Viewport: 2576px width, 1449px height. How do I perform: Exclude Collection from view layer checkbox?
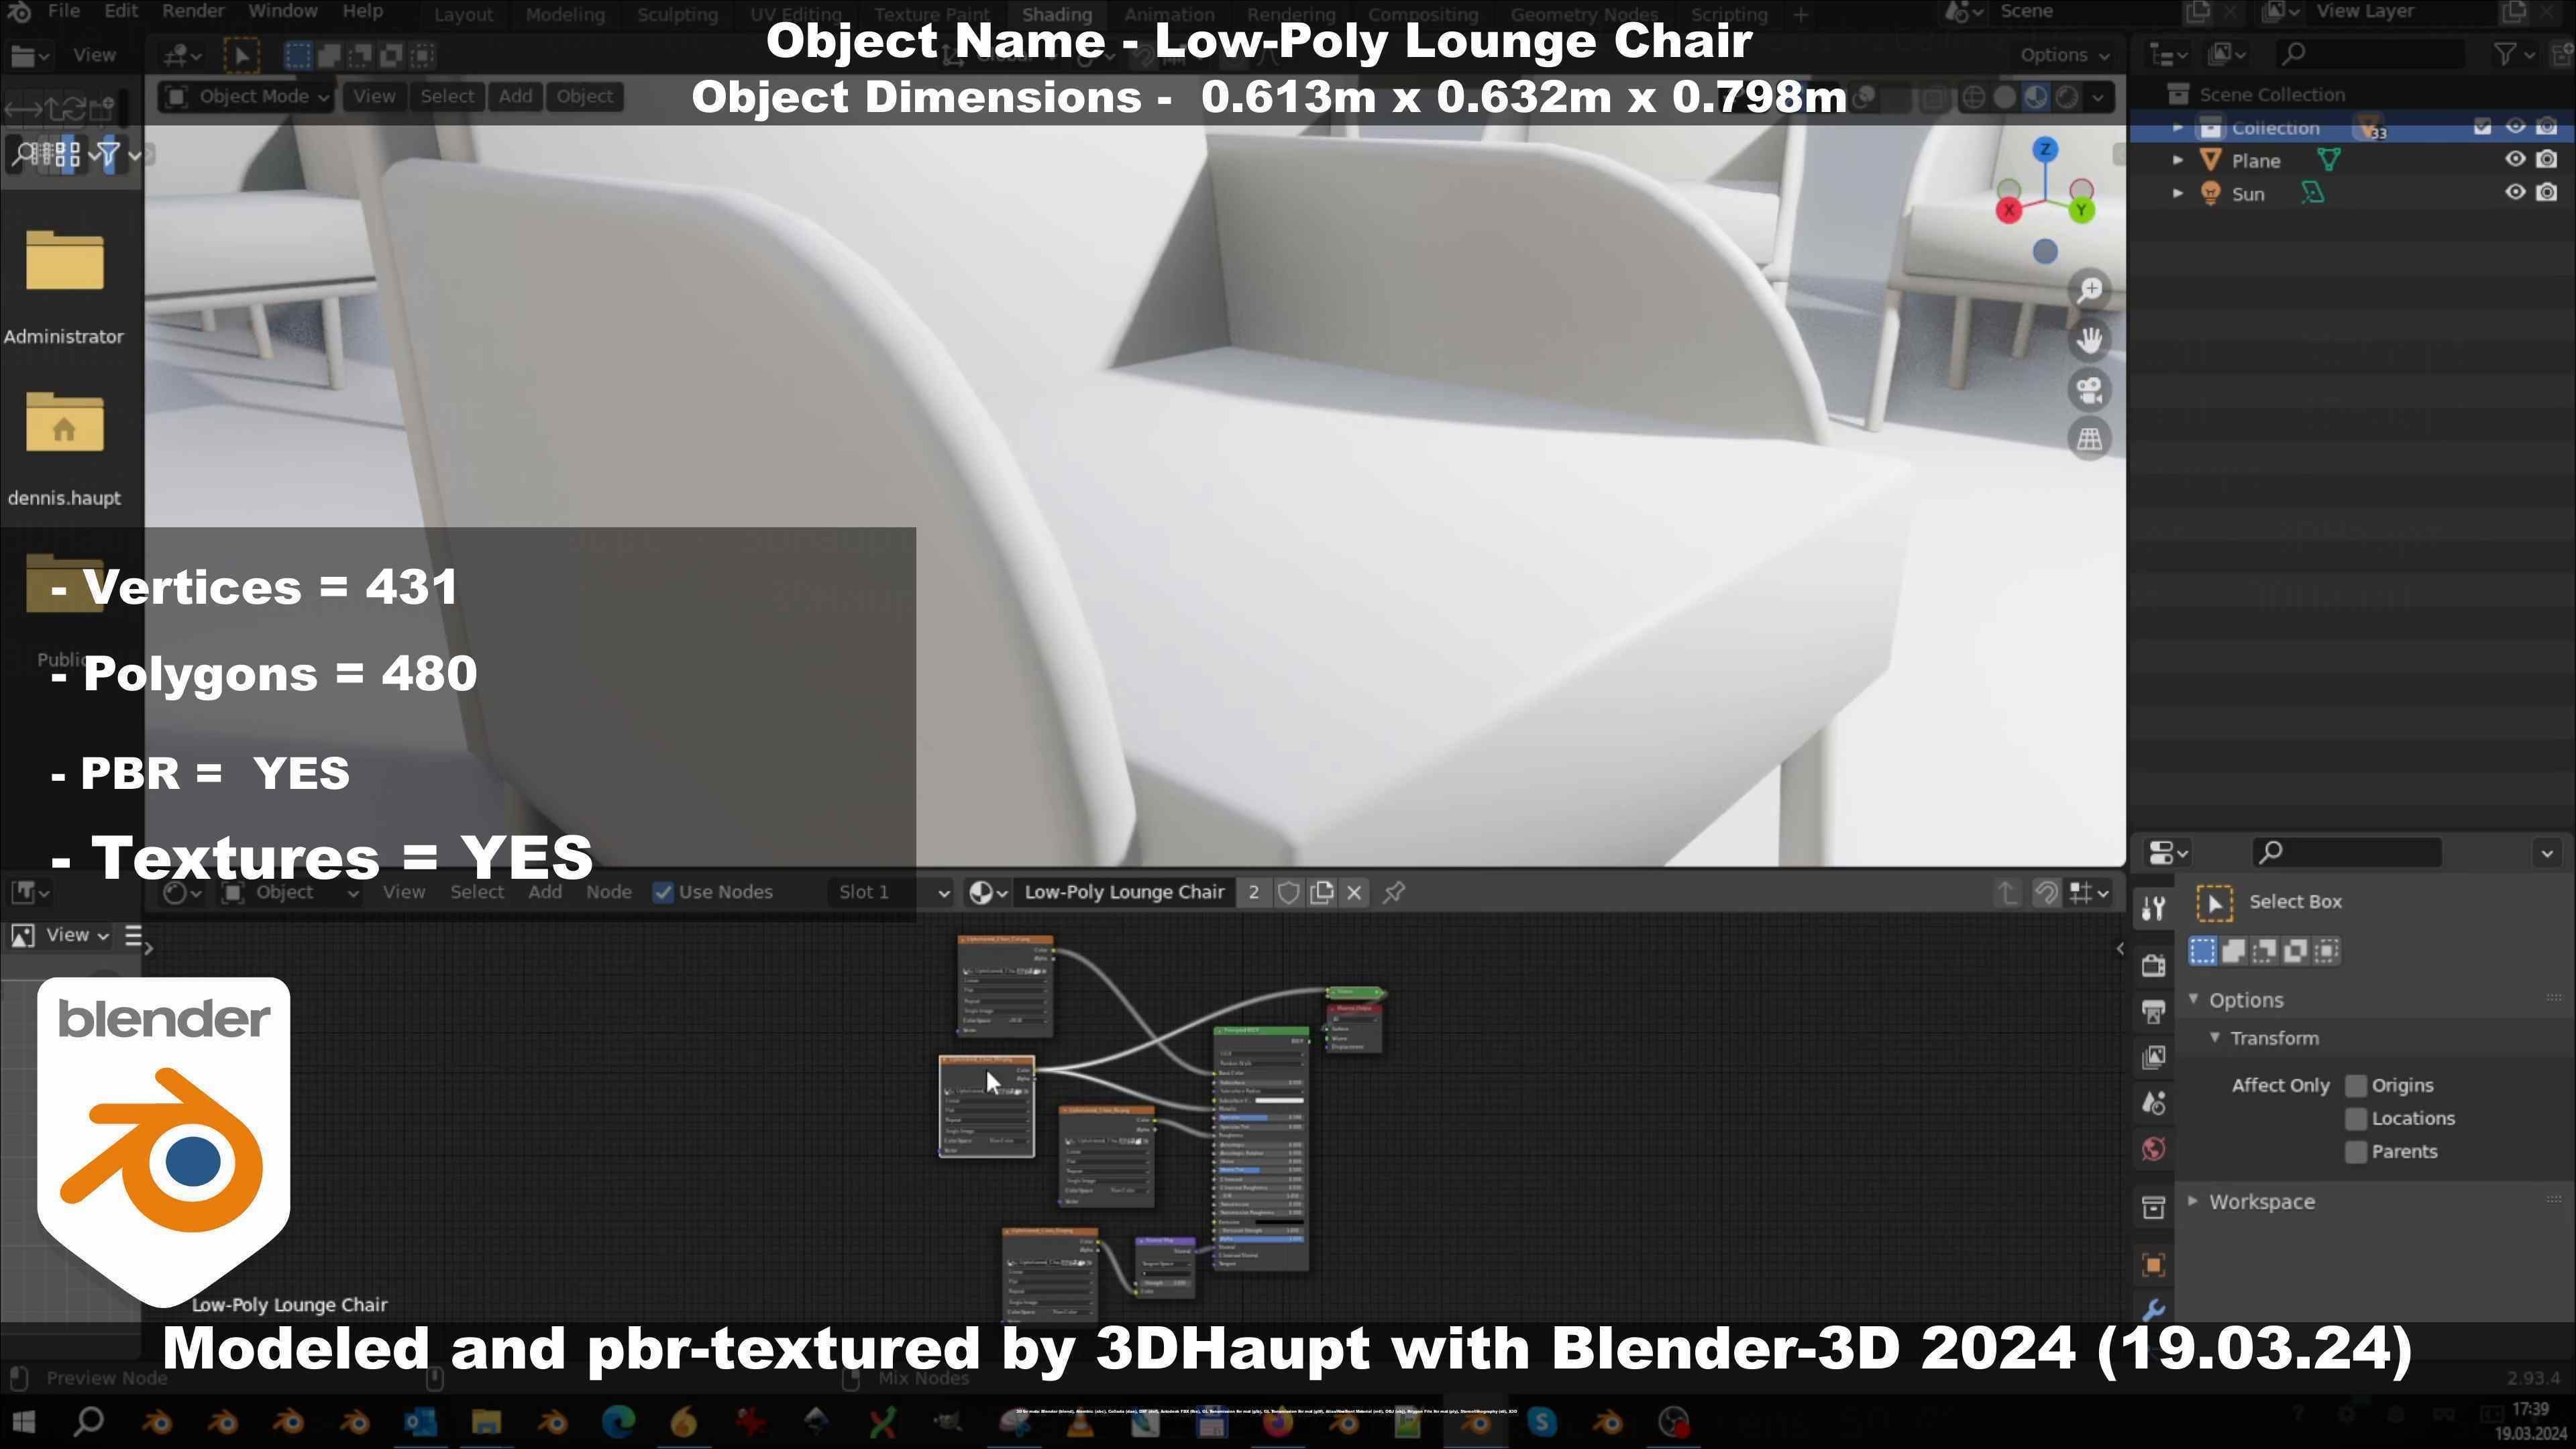point(2482,127)
